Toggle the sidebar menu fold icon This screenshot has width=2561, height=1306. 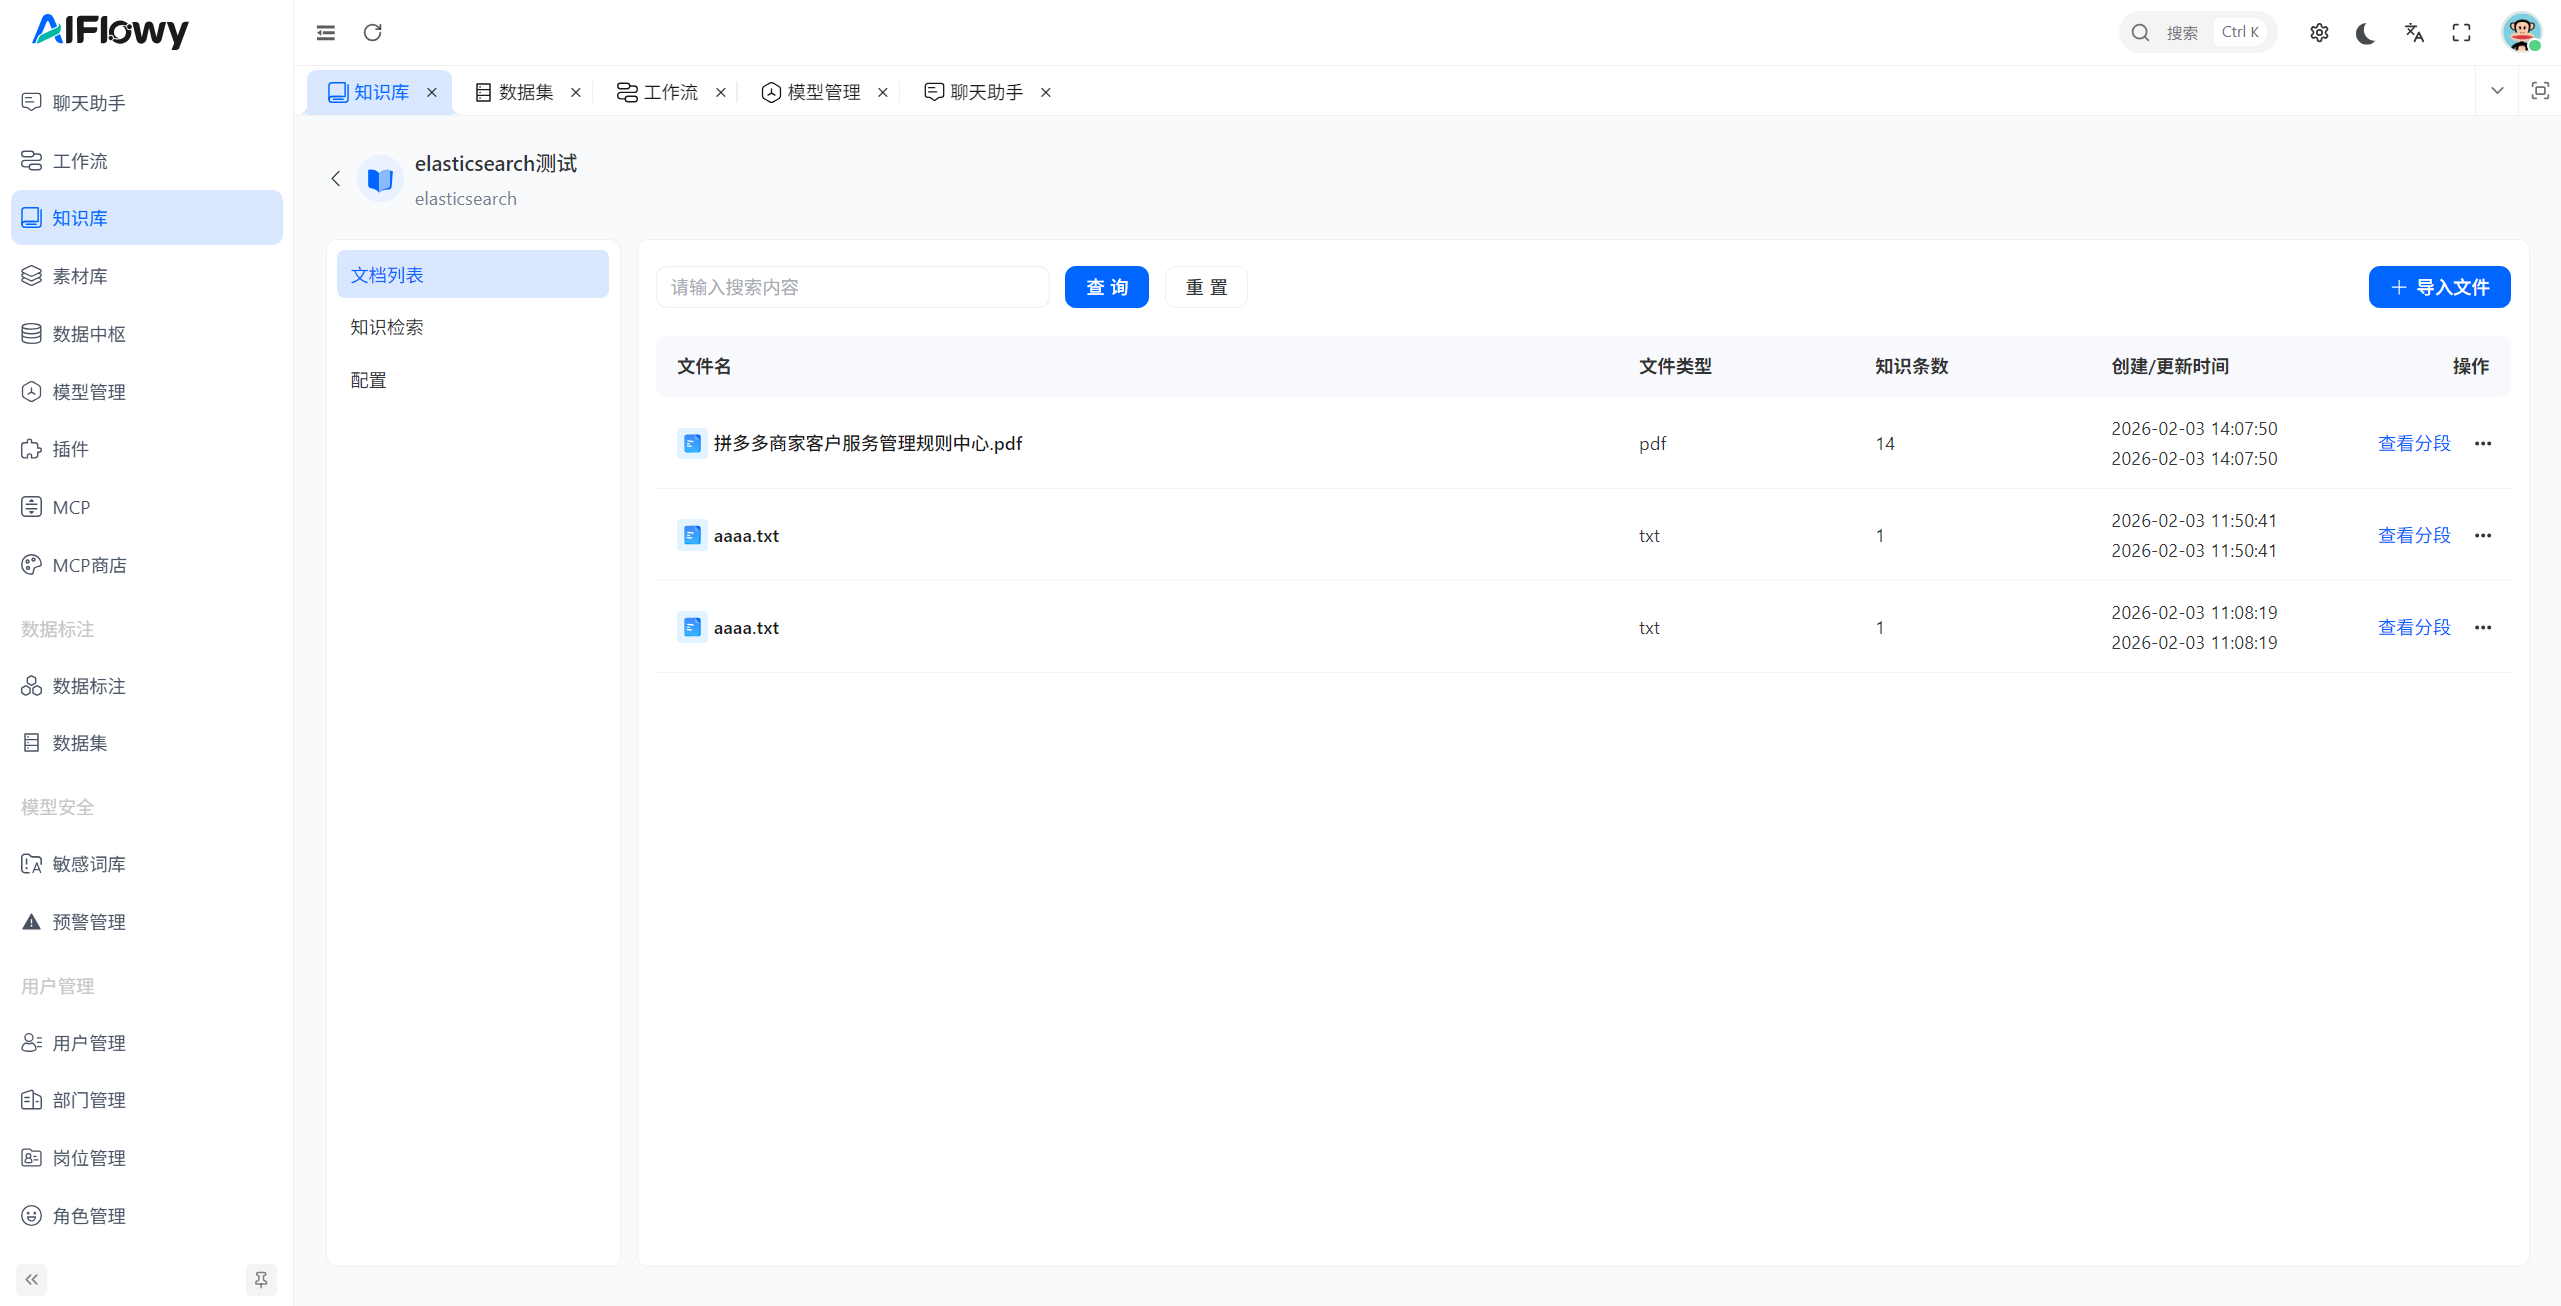326,33
